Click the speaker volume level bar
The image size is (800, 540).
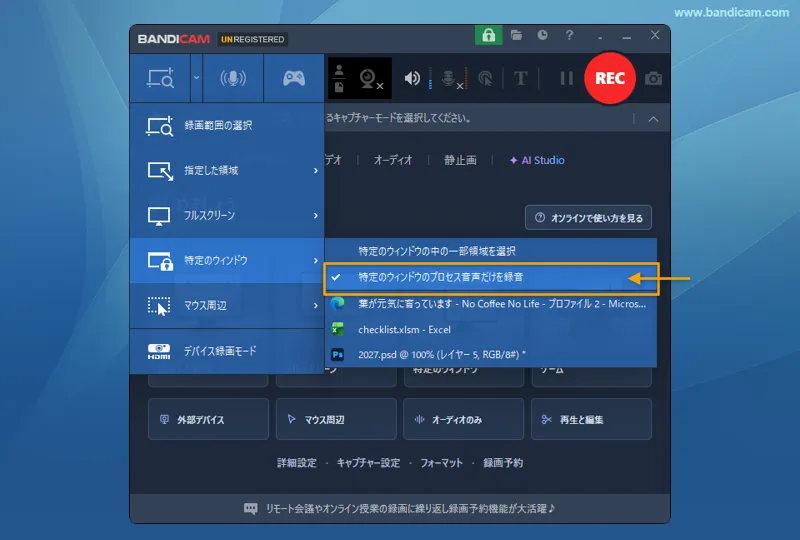[x=430, y=79]
